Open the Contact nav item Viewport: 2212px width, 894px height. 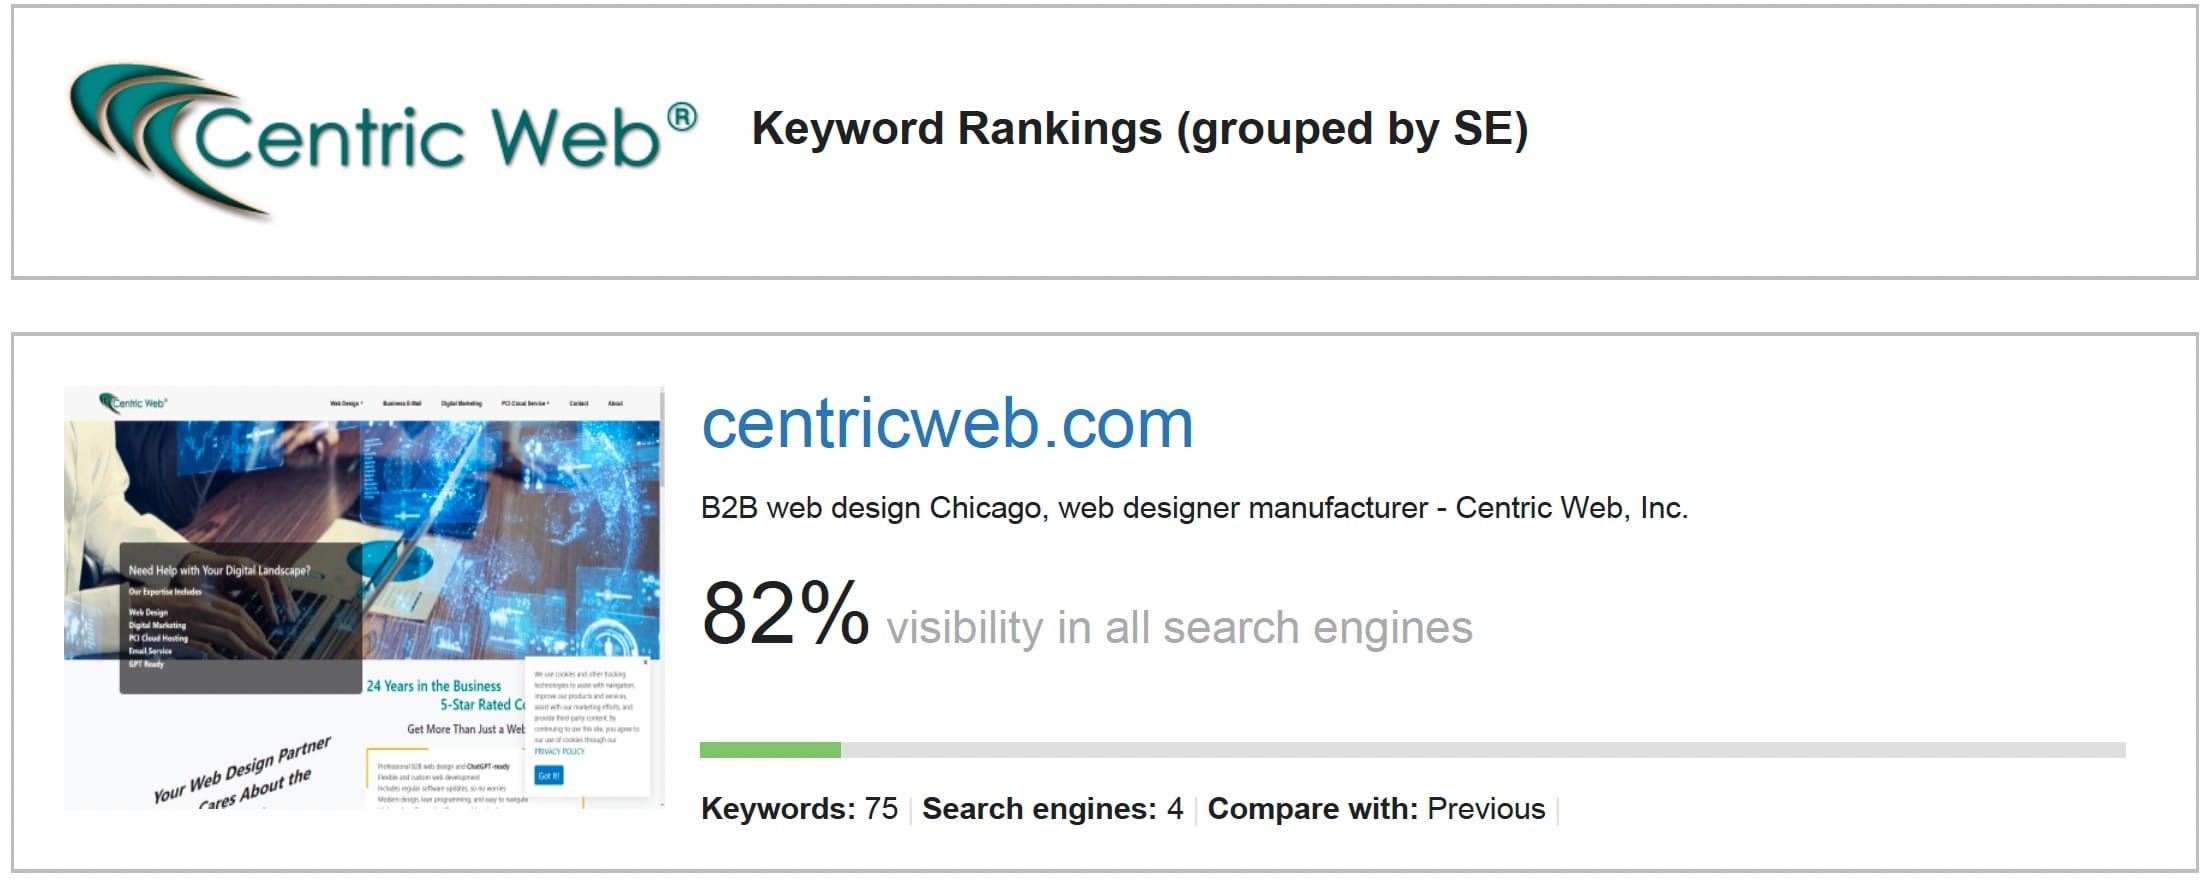(x=579, y=403)
